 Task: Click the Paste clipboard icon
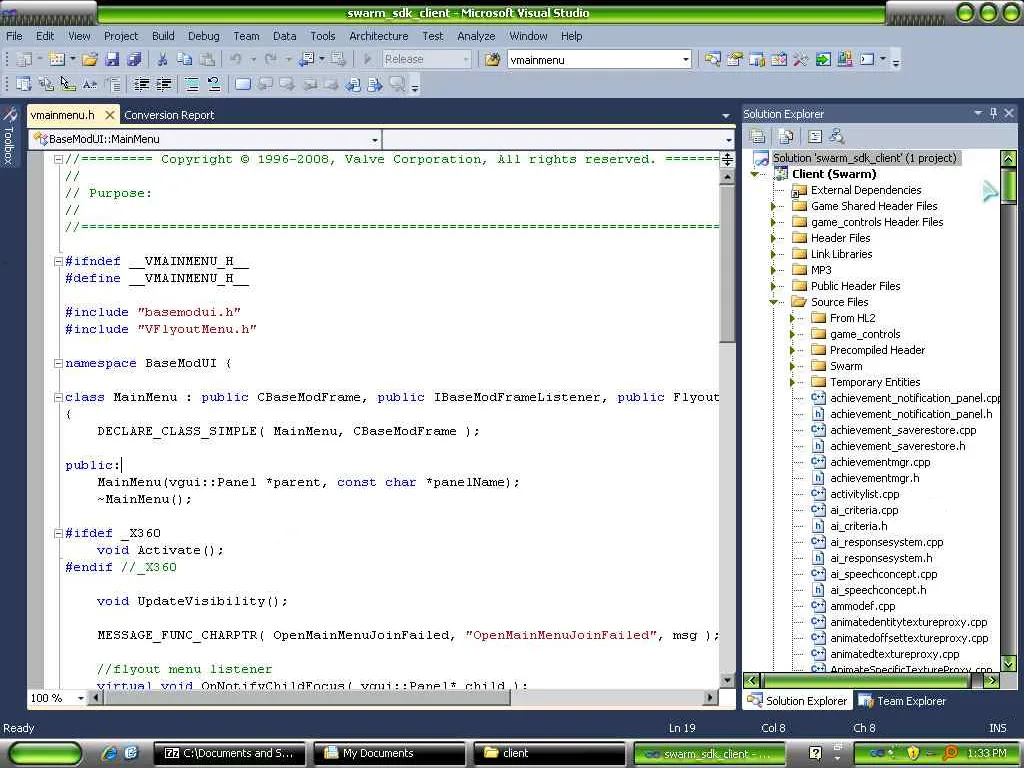click(x=207, y=59)
